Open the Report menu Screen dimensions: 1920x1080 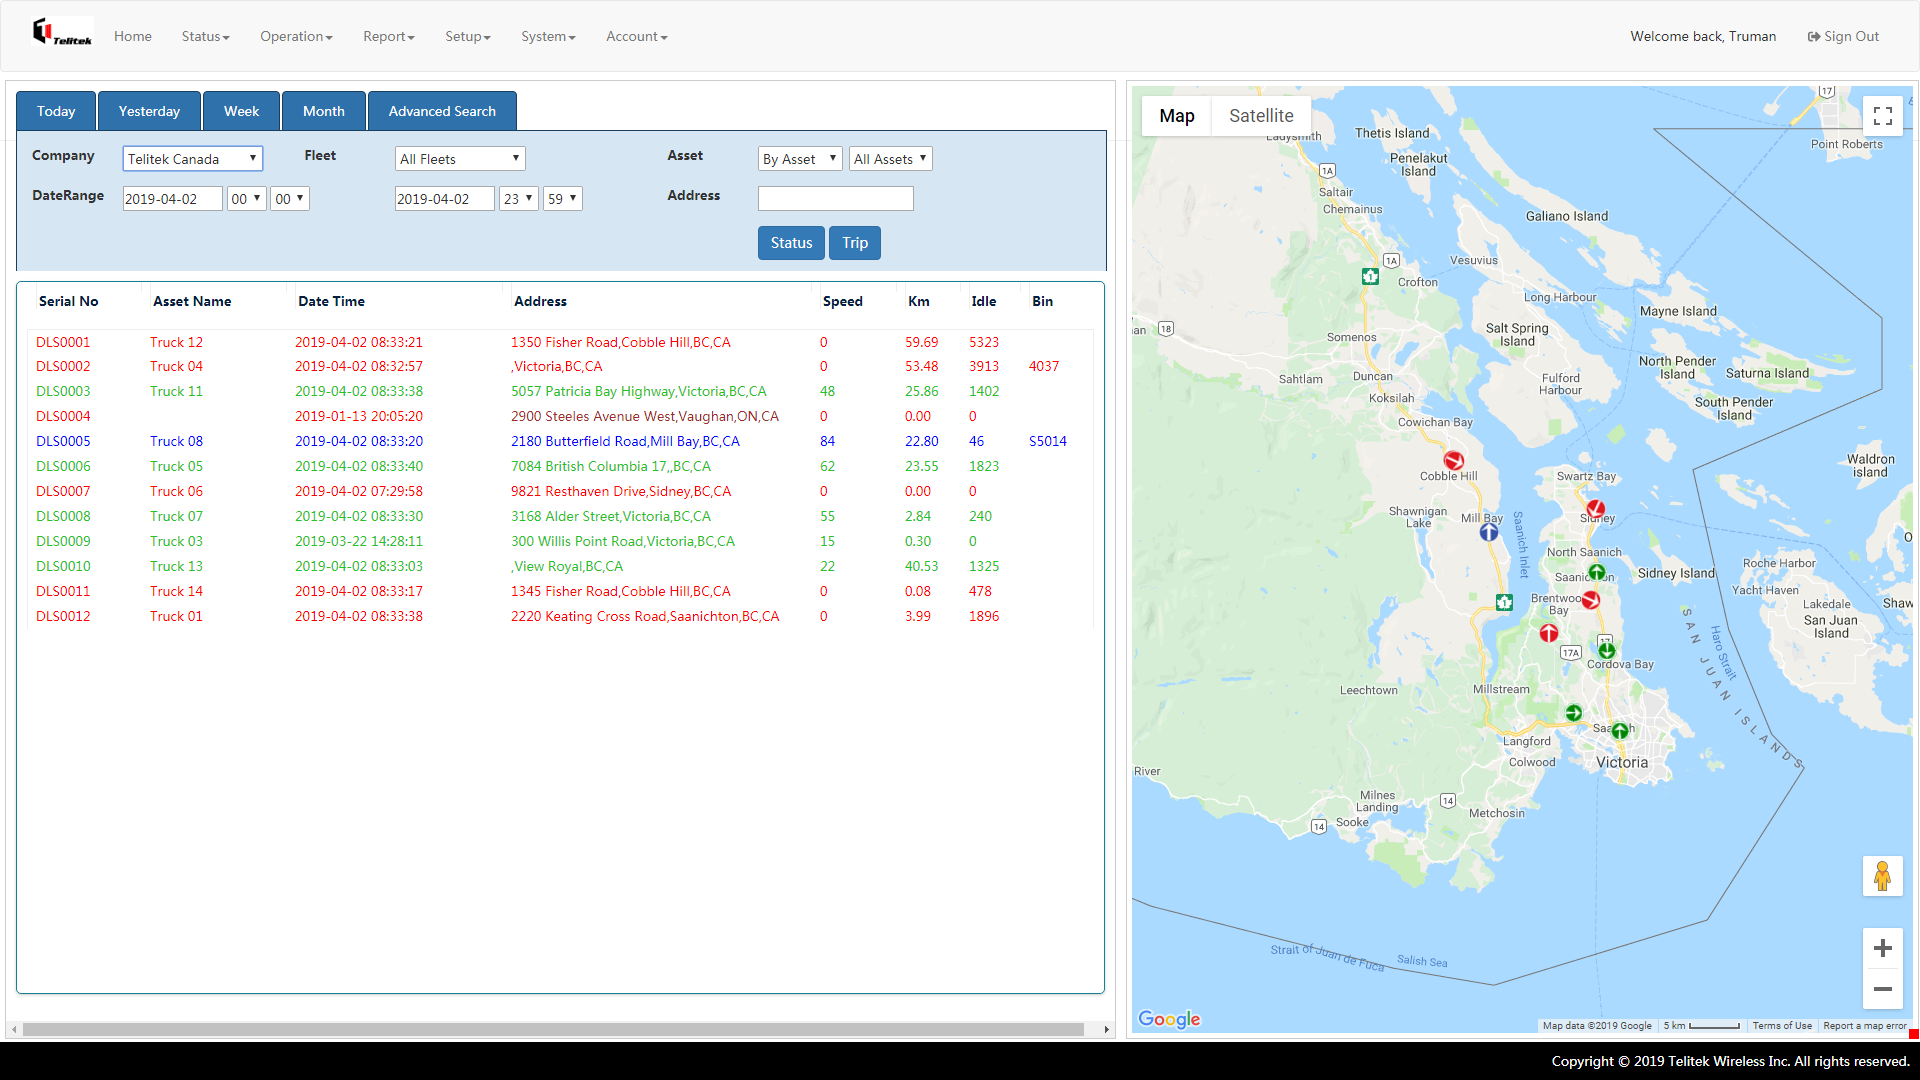389,36
